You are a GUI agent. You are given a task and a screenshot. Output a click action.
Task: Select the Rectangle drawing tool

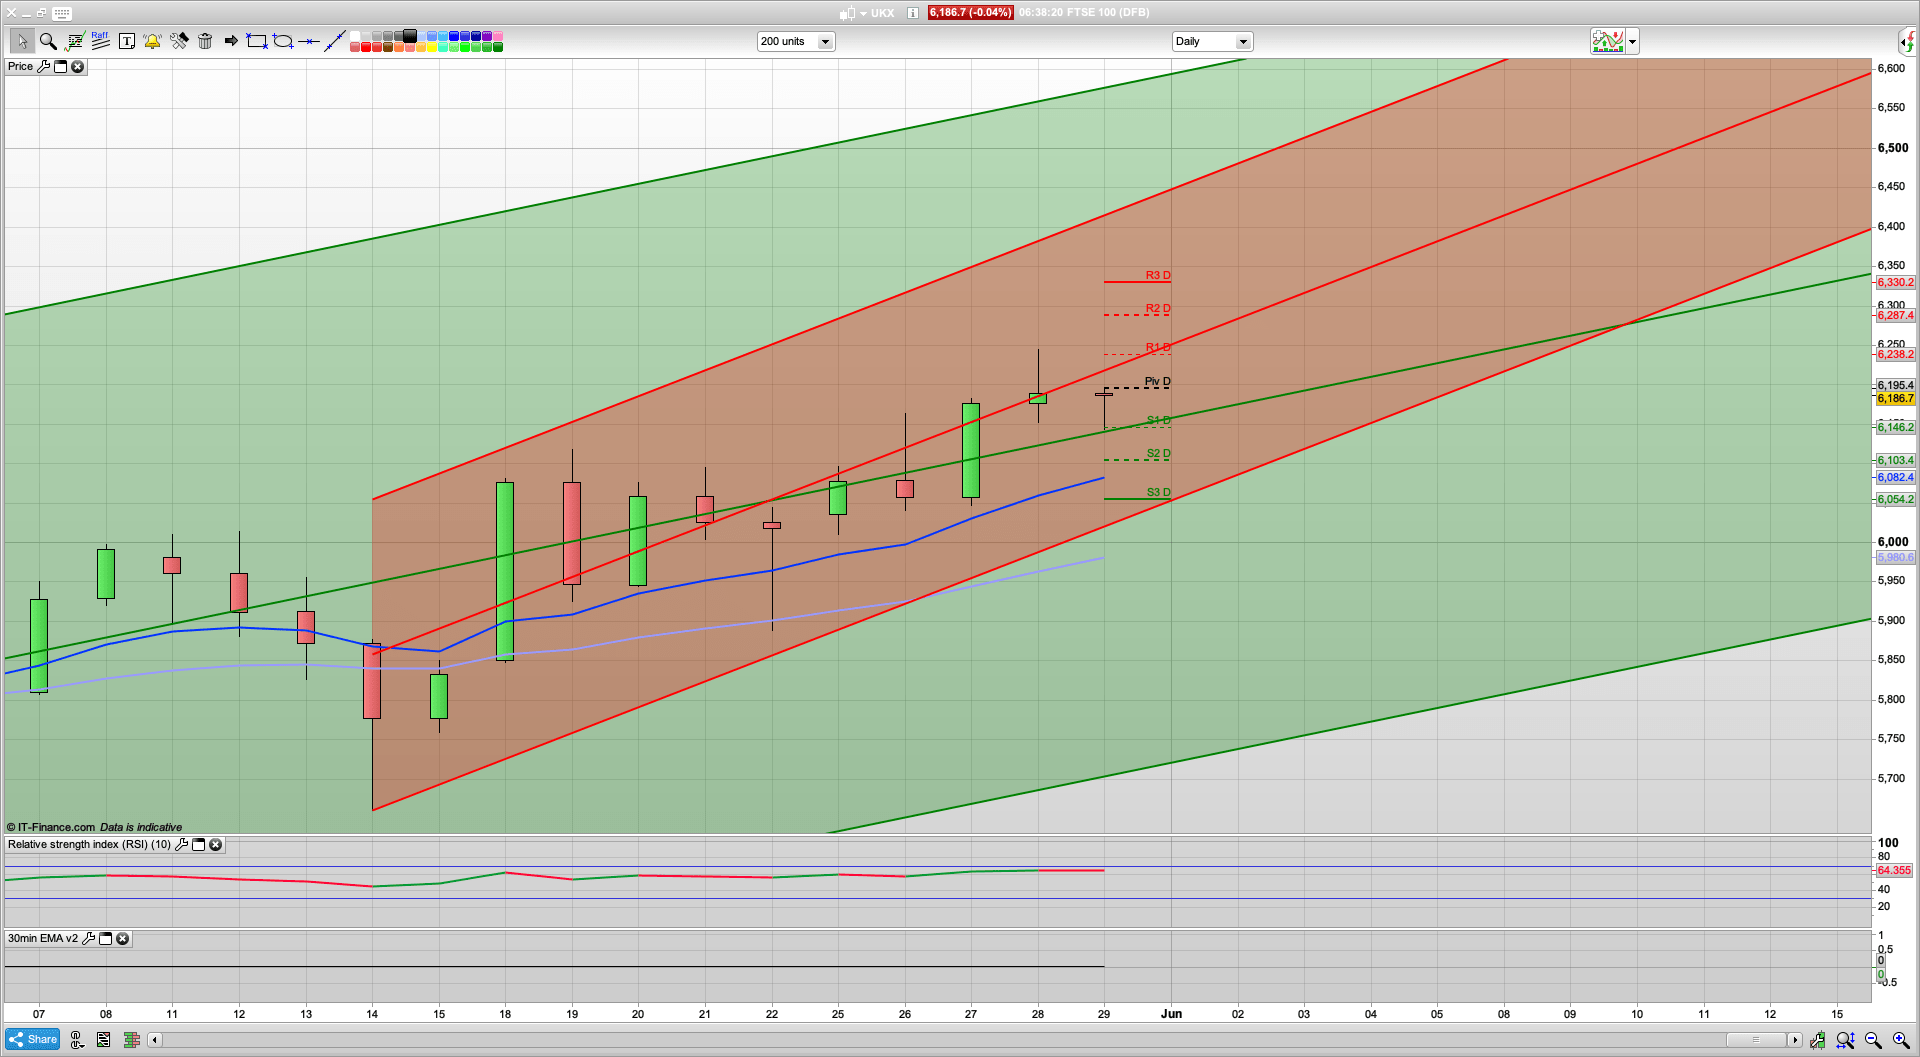click(255, 41)
